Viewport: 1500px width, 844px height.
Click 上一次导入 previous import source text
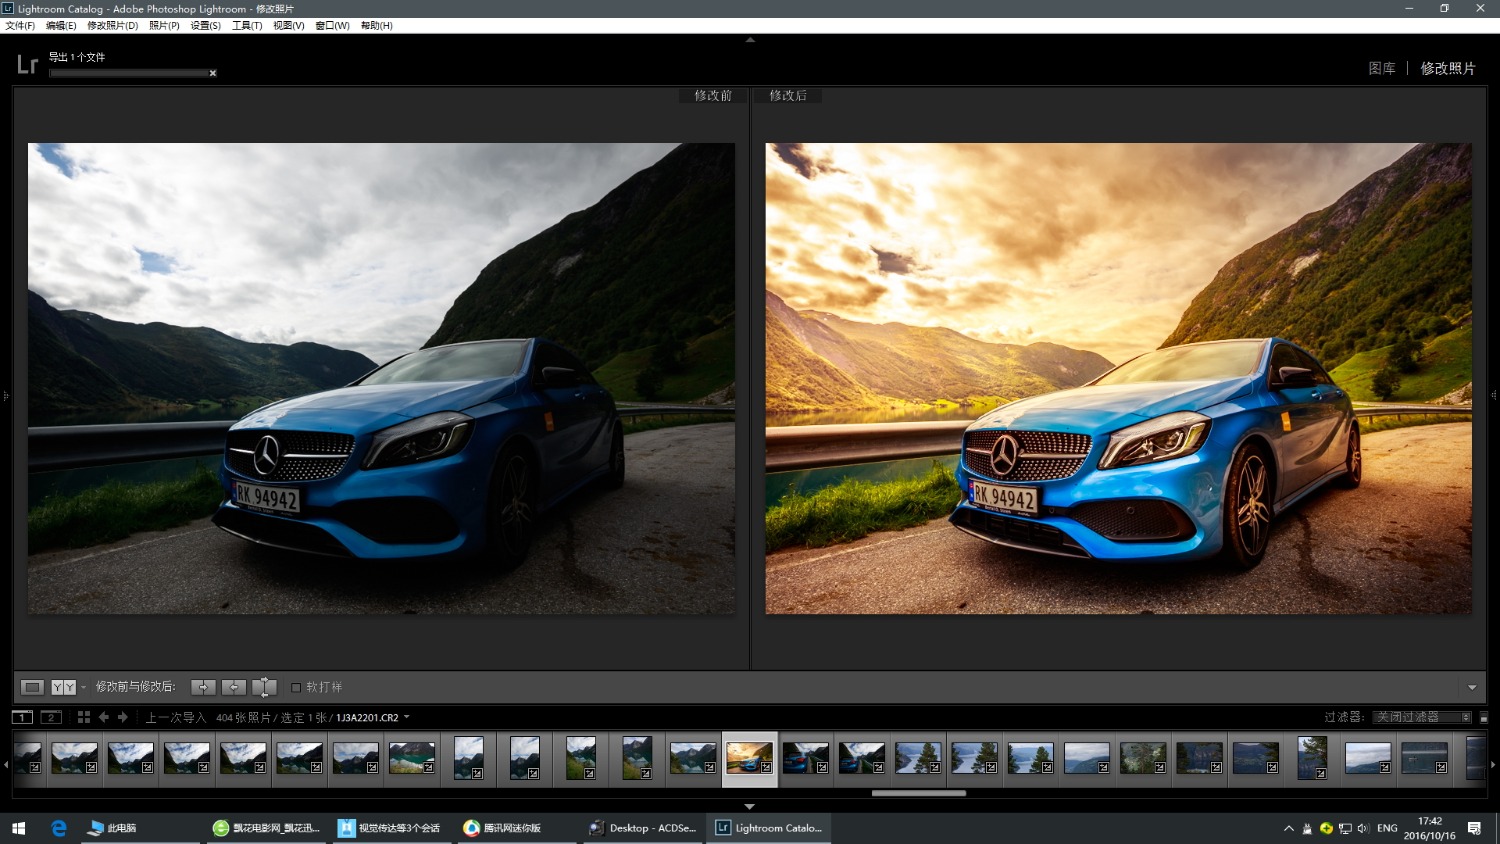click(x=176, y=717)
